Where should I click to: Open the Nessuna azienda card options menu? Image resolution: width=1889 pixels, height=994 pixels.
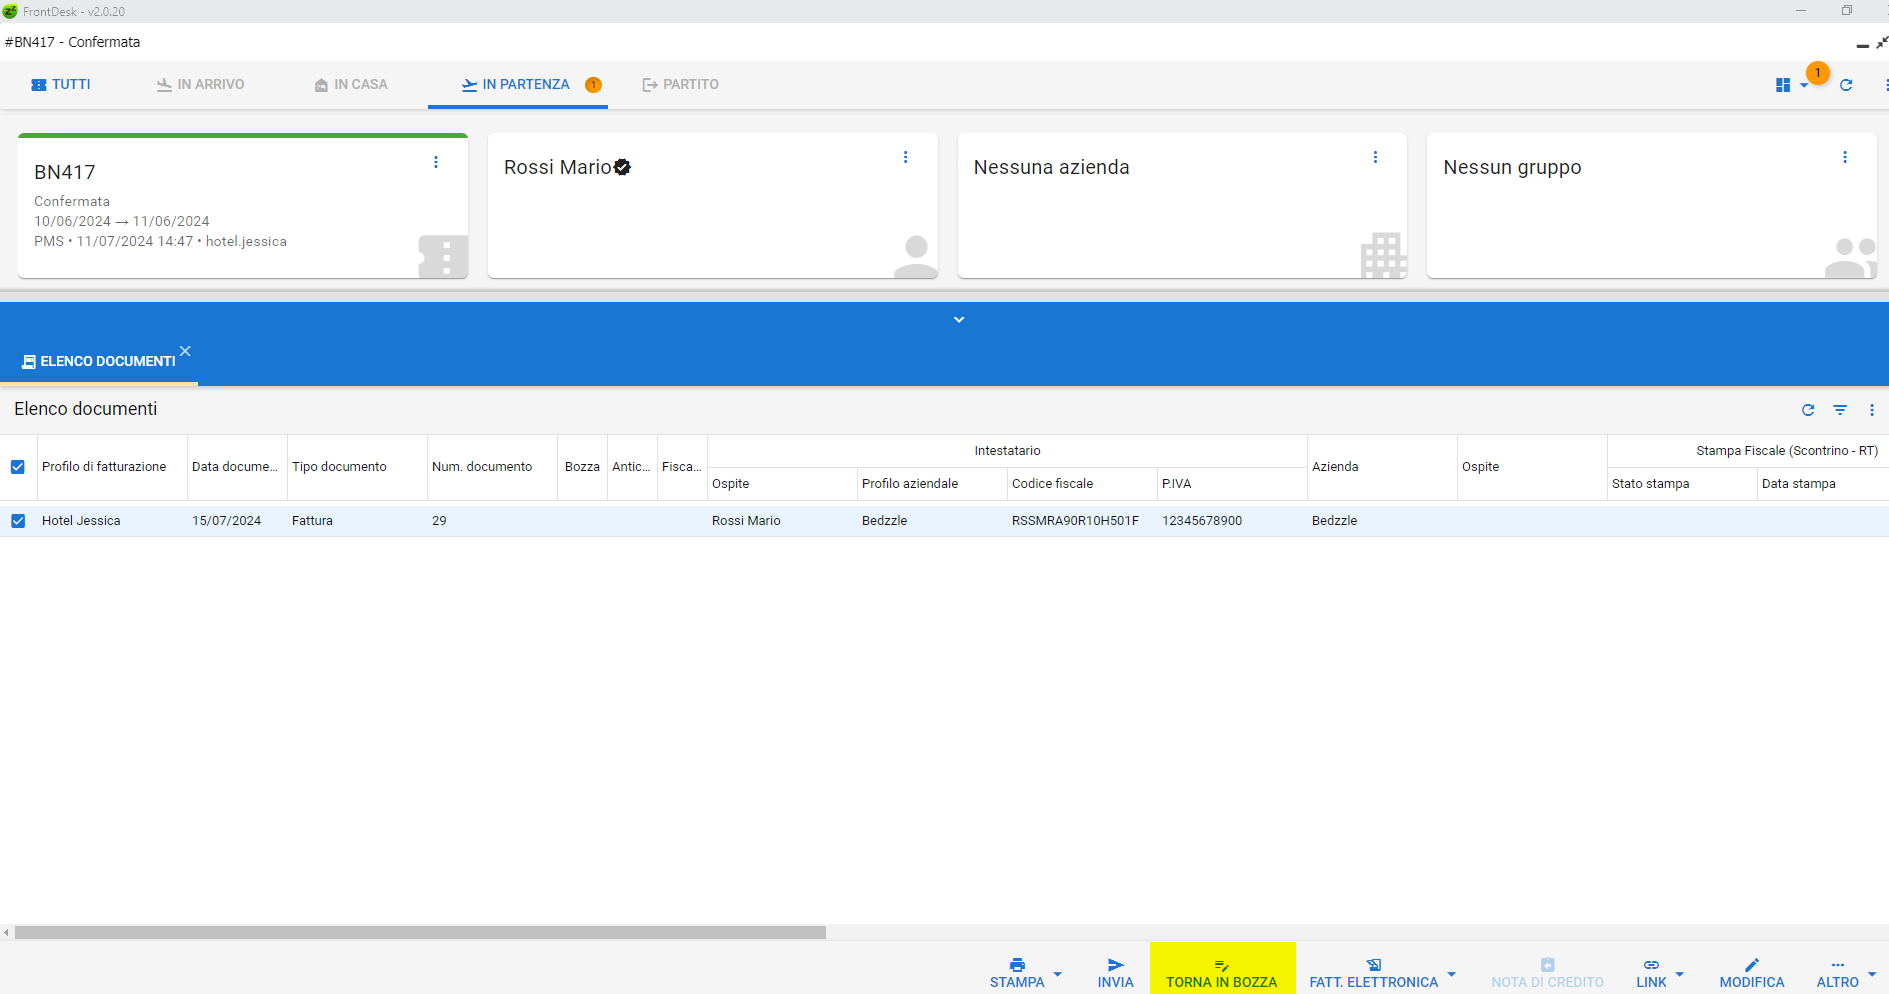(x=1376, y=157)
